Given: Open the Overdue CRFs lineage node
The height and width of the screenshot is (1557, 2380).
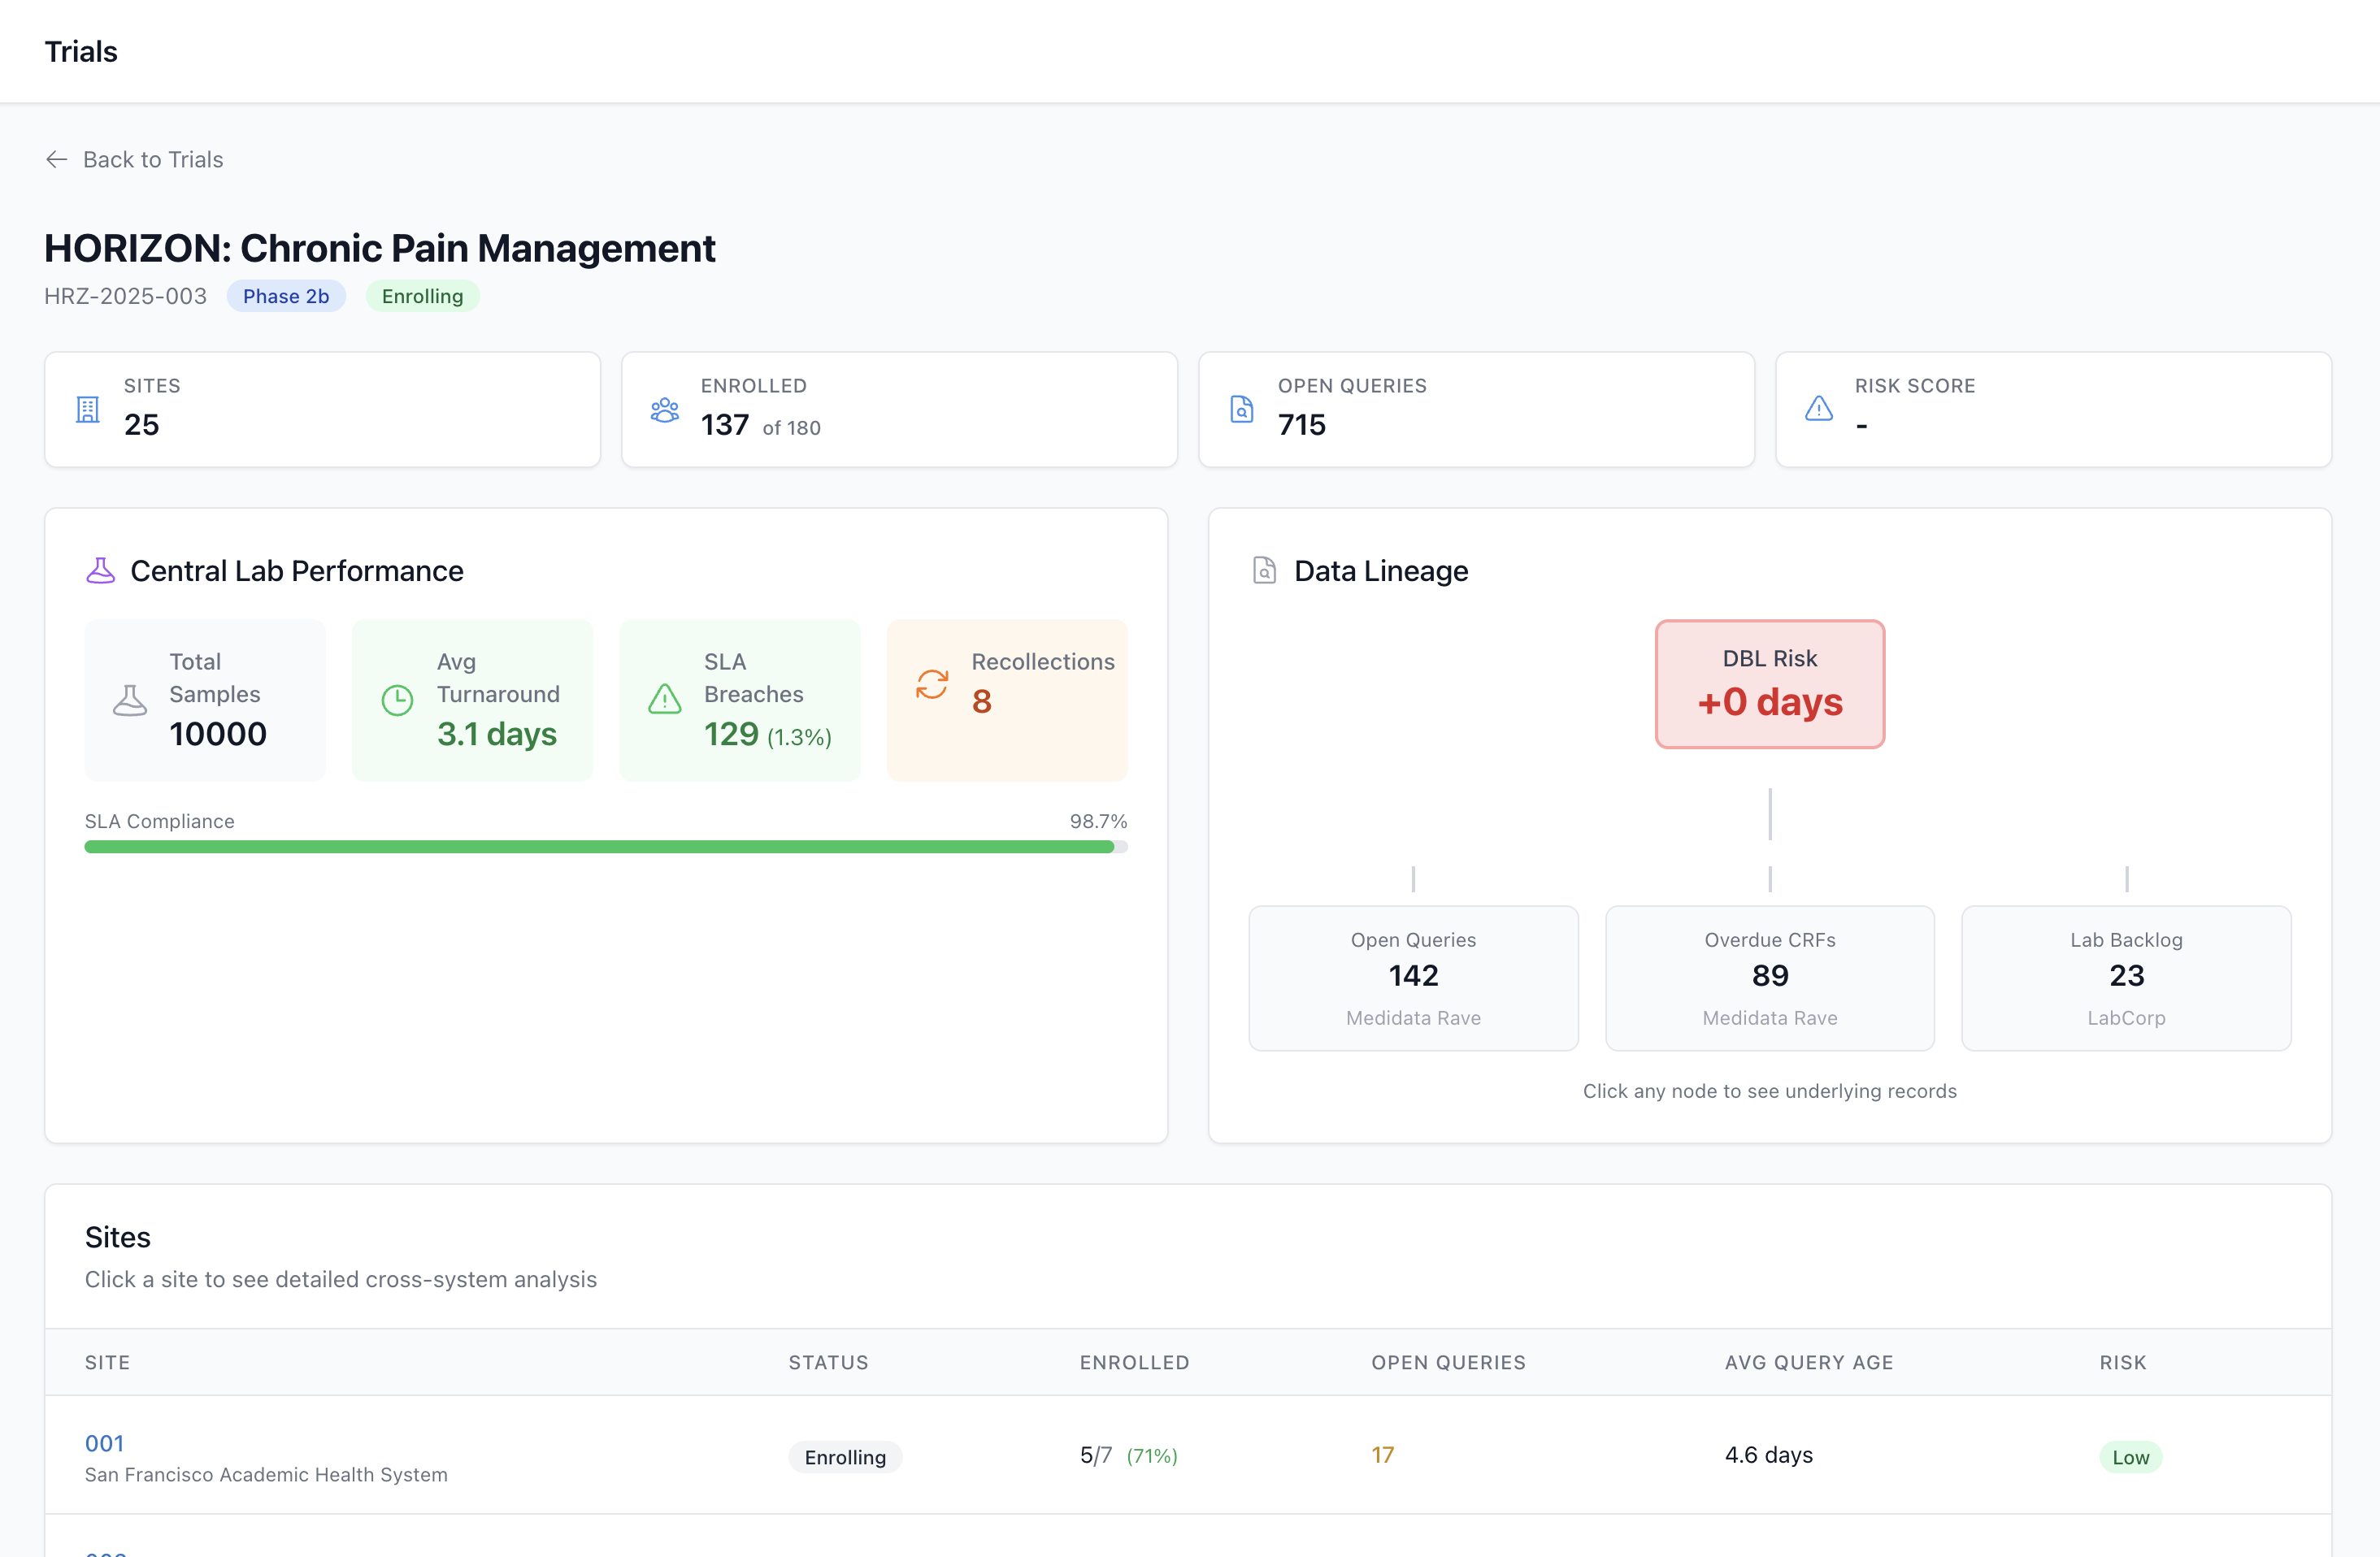Looking at the screenshot, I should 1769,977.
